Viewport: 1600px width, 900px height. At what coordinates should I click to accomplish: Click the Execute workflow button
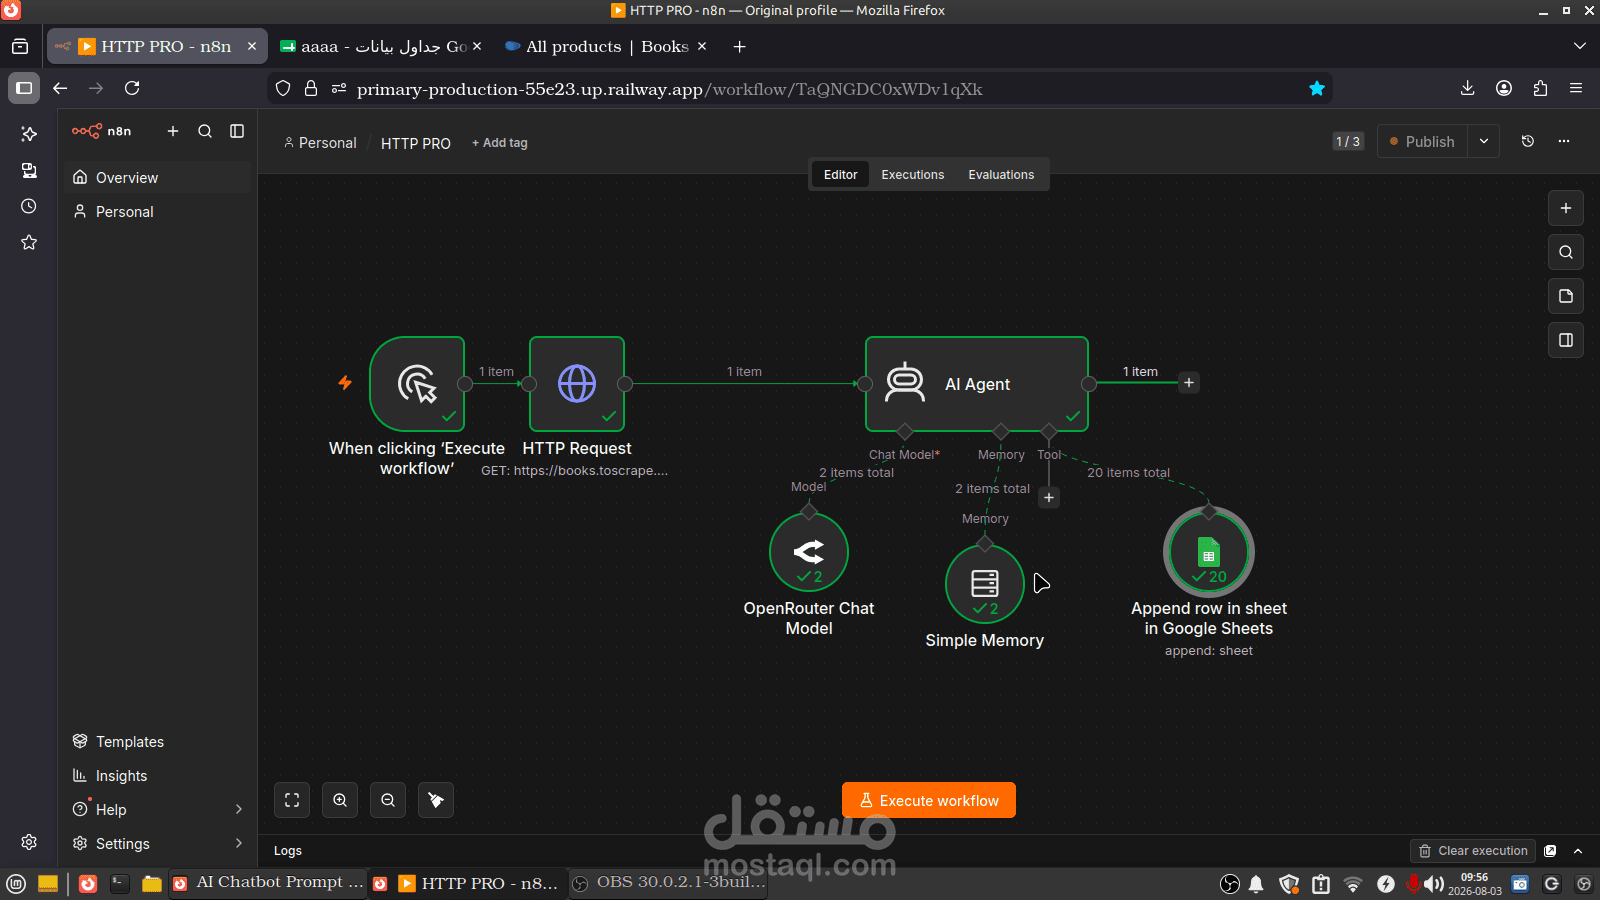929,800
